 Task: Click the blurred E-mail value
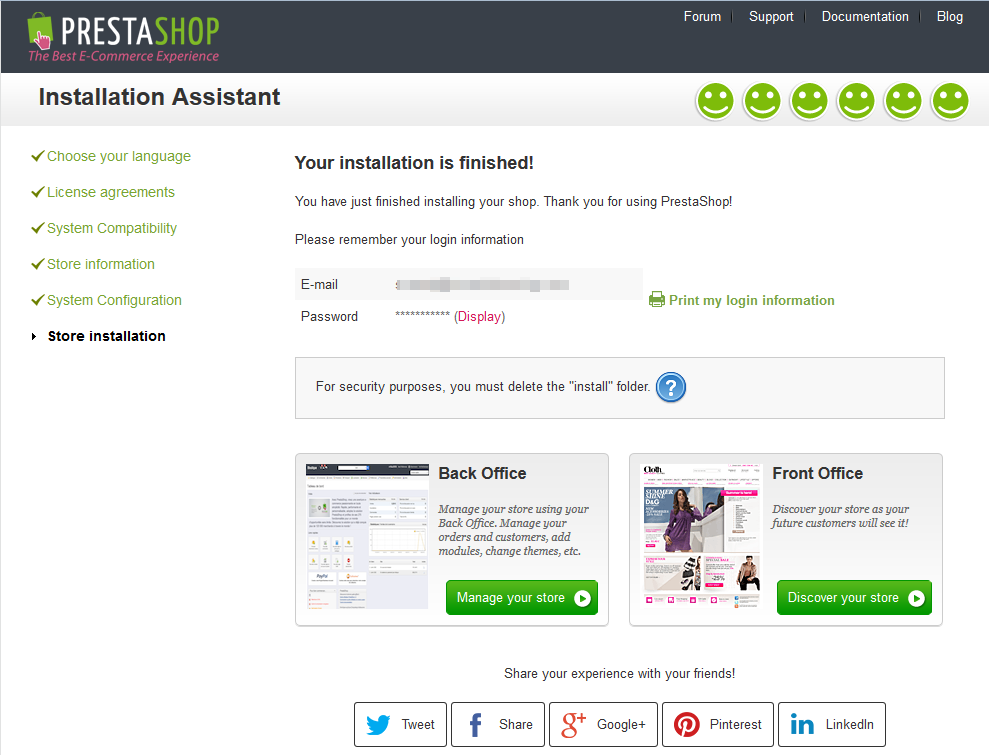tap(482, 284)
